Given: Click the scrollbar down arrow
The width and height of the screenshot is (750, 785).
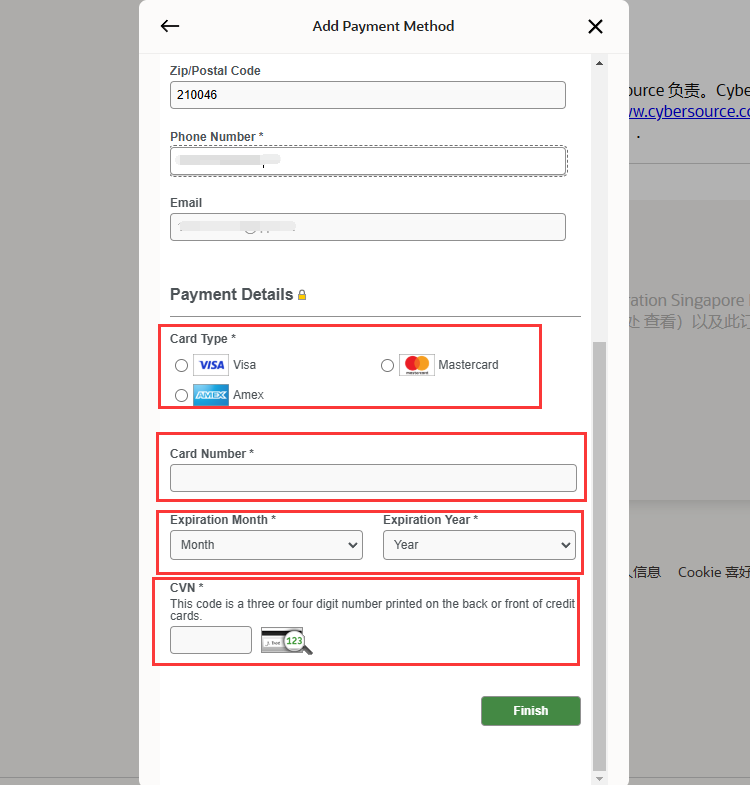Looking at the screenshot, I should pyautogui.click(x=599, y=777).
